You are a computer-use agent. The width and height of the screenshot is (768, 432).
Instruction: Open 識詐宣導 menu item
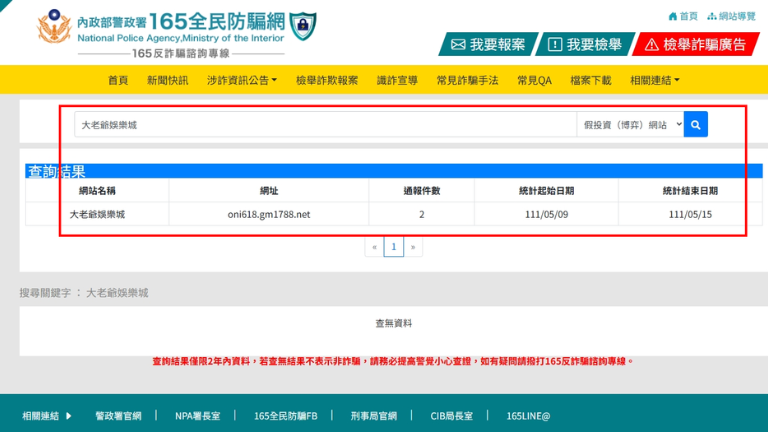pyautogui.click(x=397, y=80)
